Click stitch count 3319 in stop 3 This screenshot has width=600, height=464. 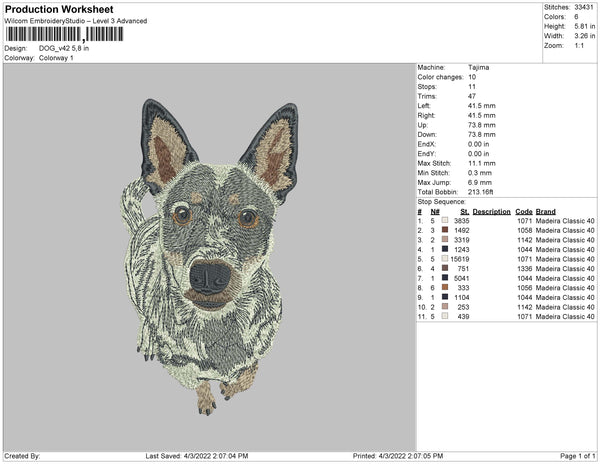461,240
